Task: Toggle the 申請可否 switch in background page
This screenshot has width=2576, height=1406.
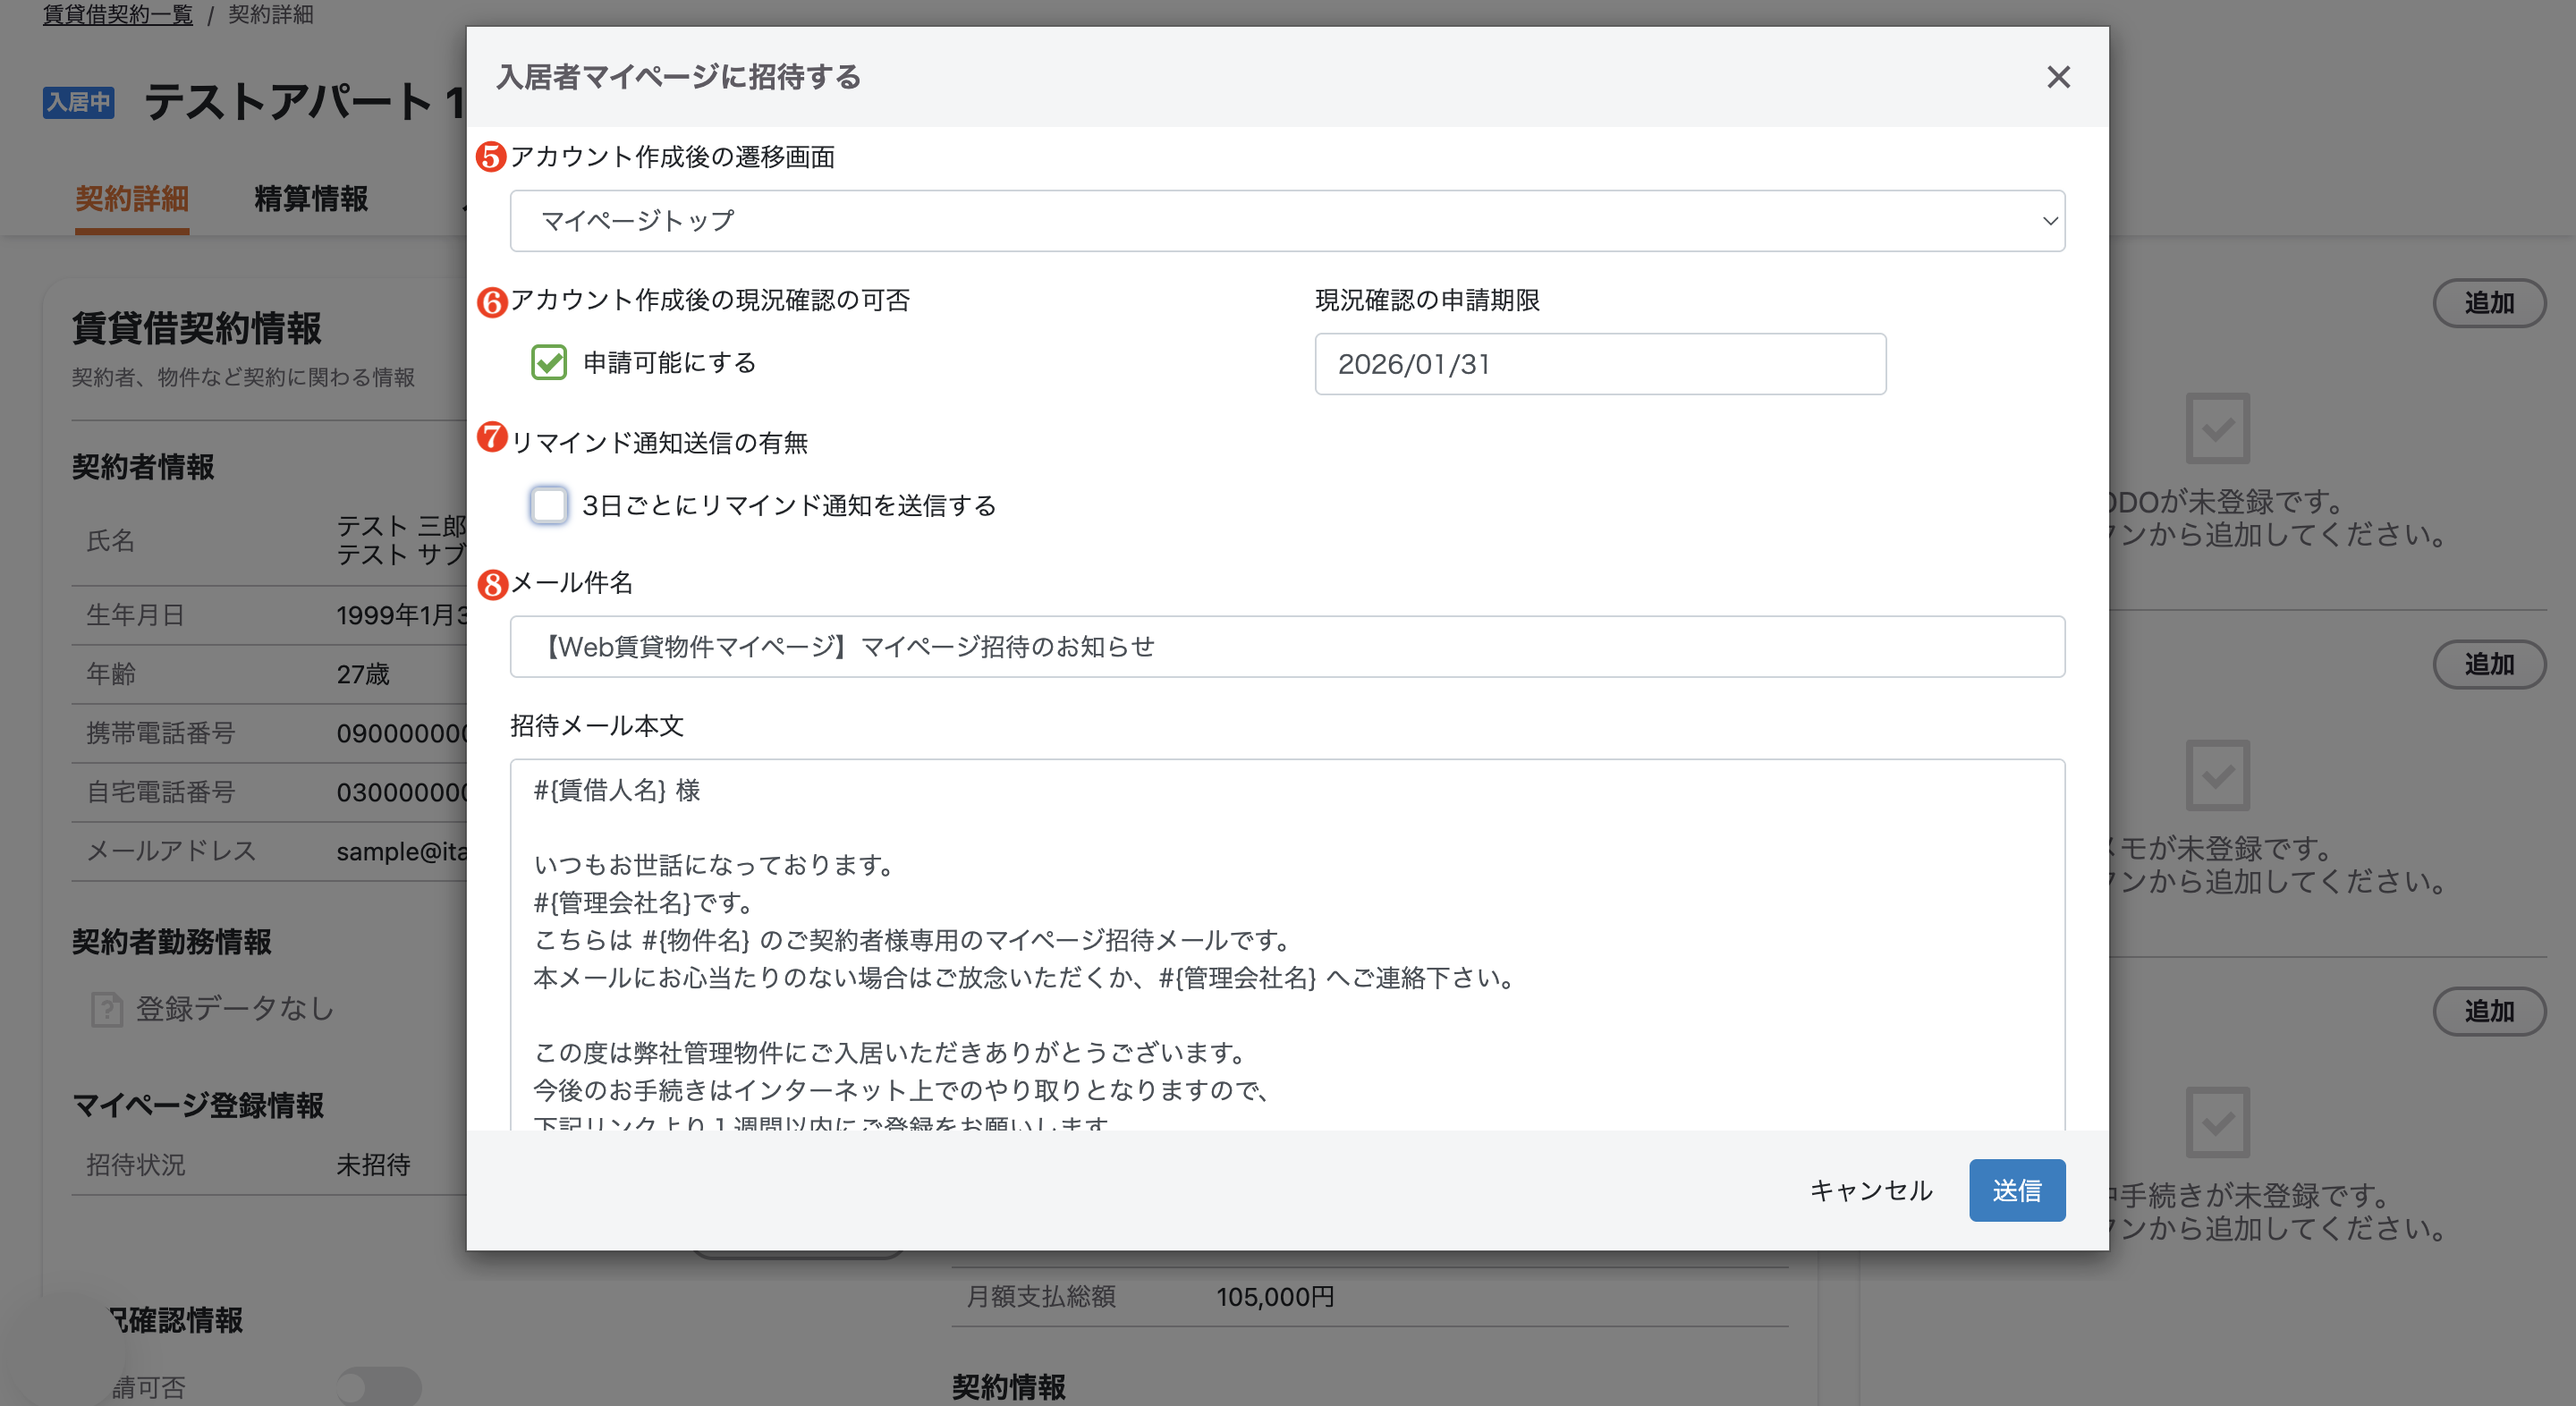Action: click(x=378, y=1386)
